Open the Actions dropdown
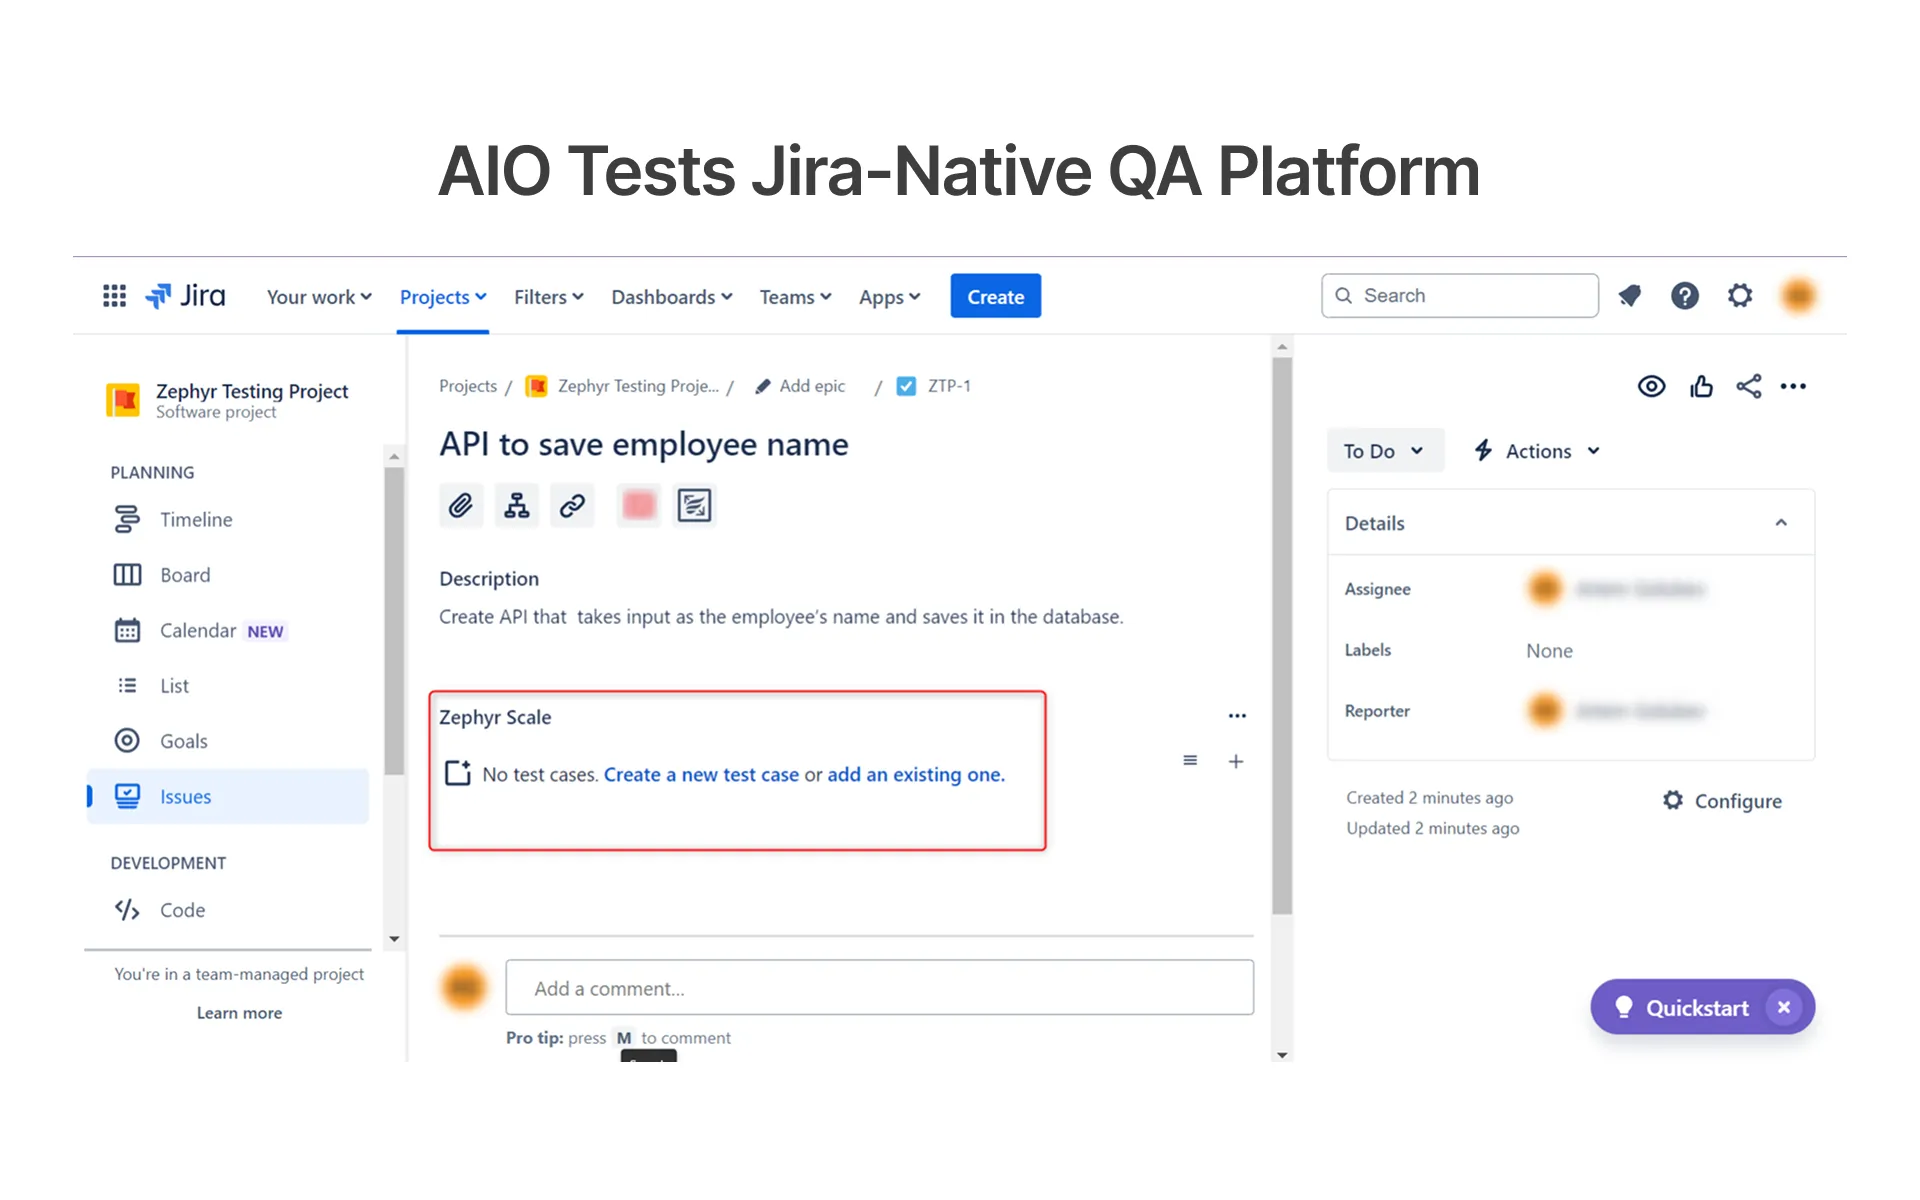This screenshot has height=1200, width=1920. click(1538, 451)
